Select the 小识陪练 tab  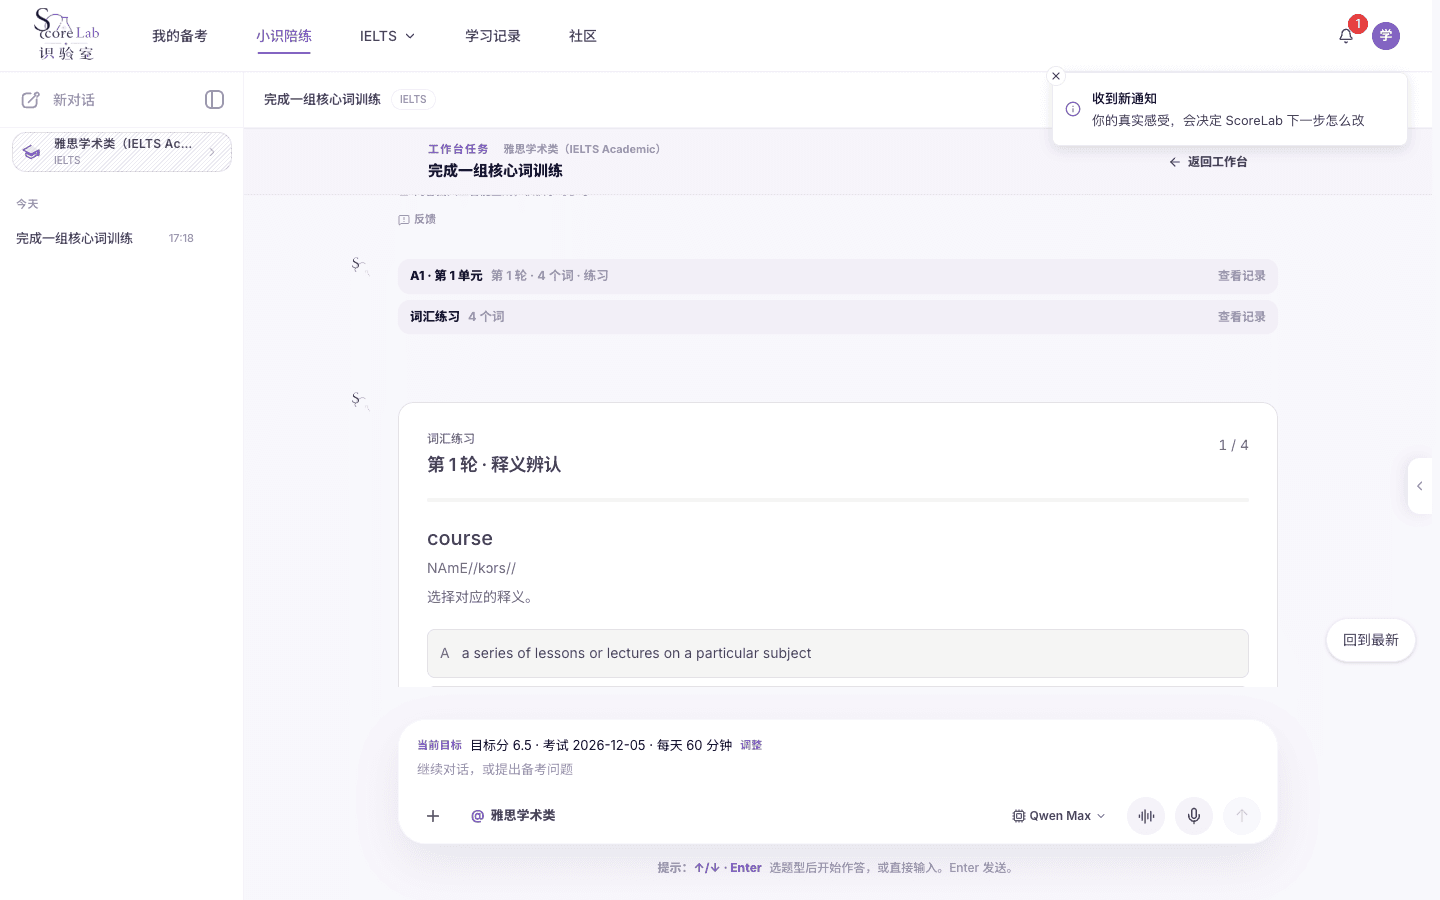[284, 36]
